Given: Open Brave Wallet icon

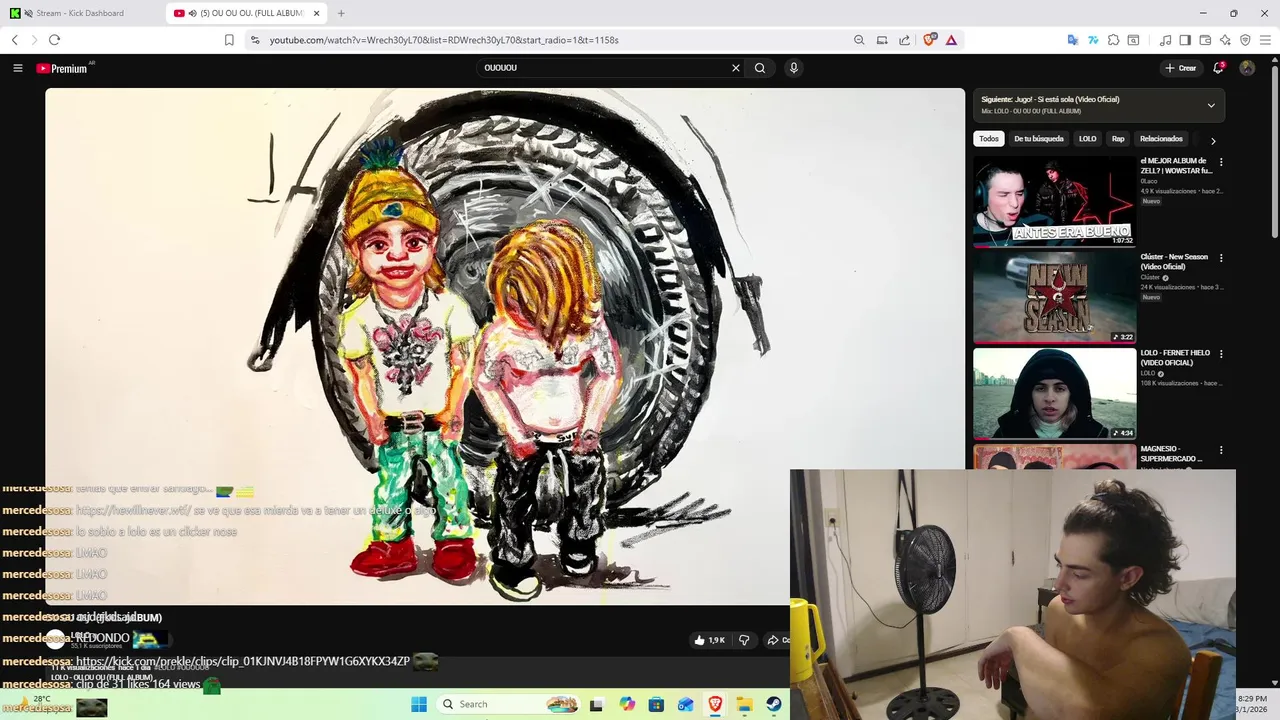Looking at the screenshot, I should (1205, 40).
